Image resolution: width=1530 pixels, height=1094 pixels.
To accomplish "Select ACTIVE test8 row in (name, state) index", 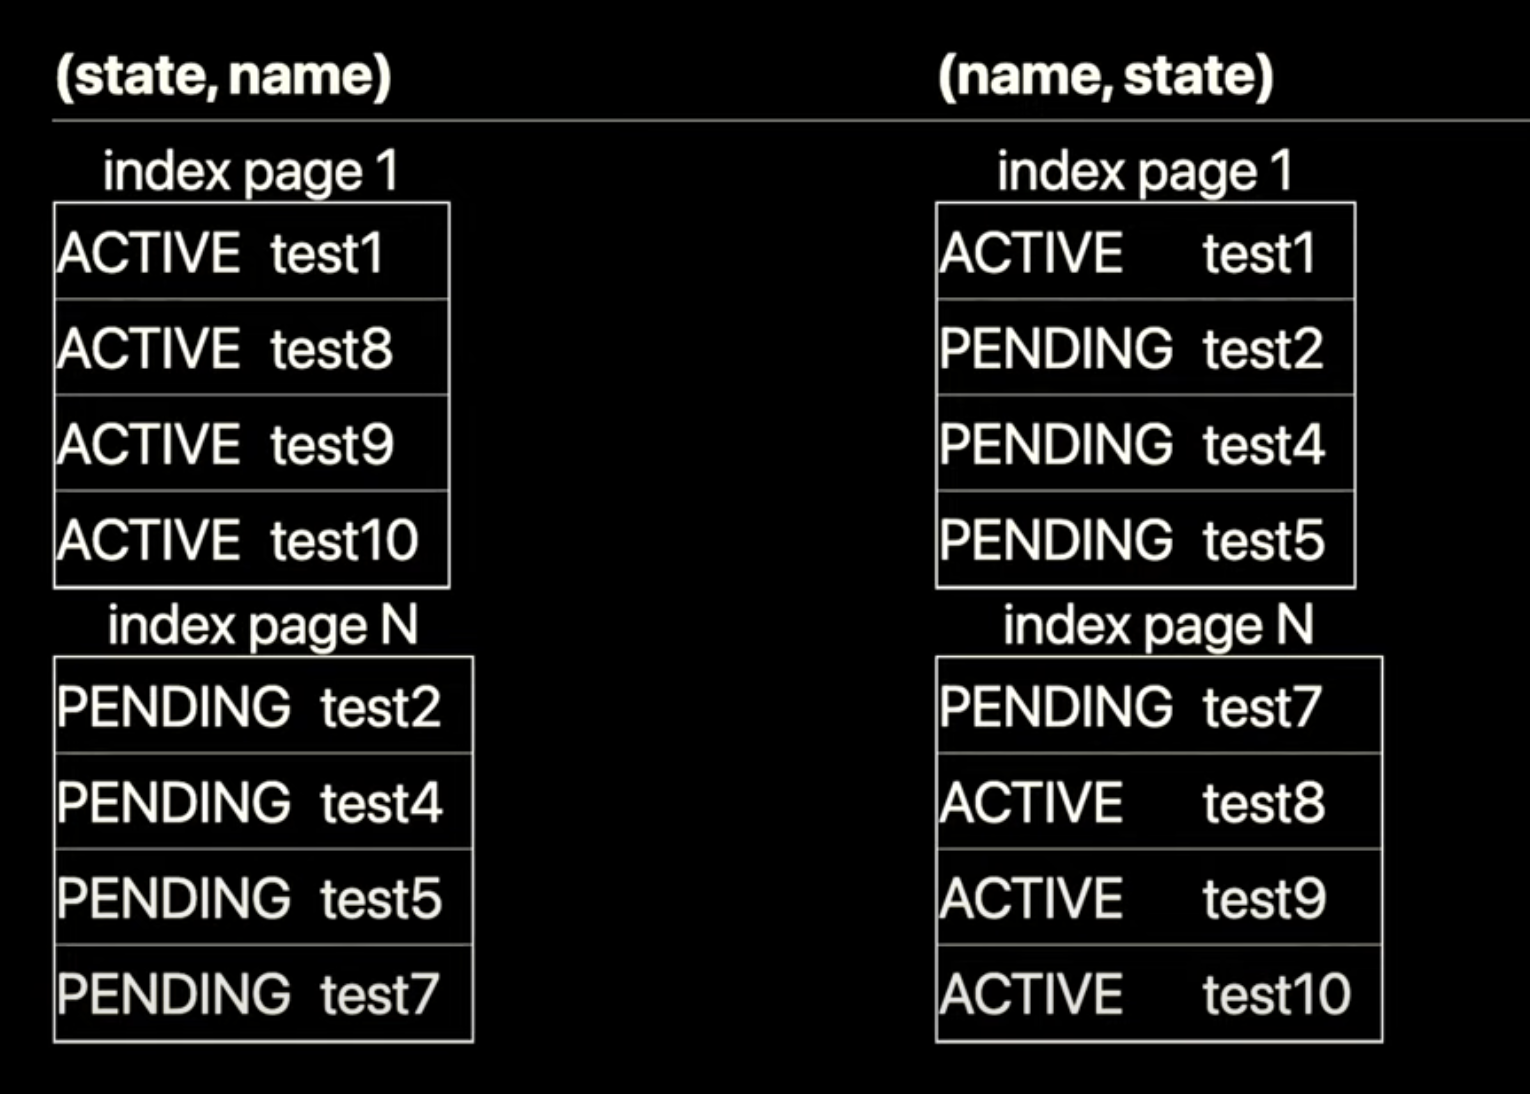I will 1158,802.
